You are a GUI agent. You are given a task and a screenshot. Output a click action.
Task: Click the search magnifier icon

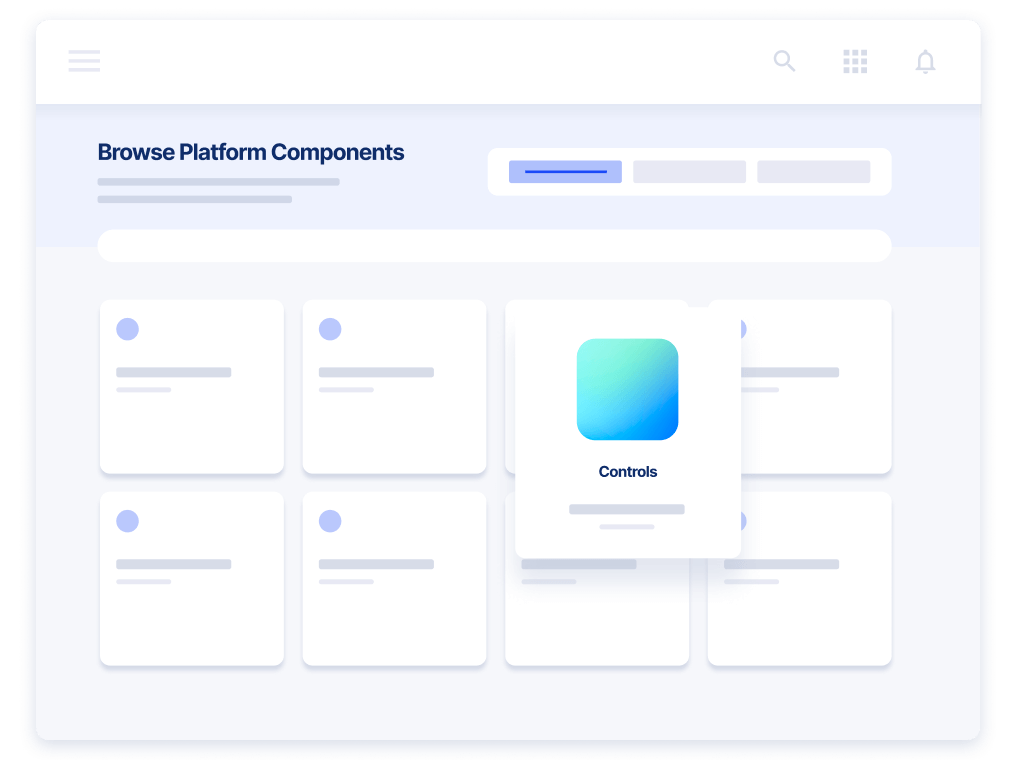(x=784, y=61)
